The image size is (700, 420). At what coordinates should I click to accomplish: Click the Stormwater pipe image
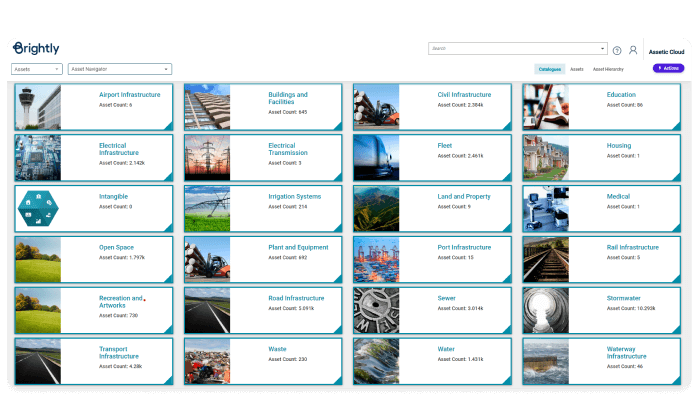[x=545, y=310]
